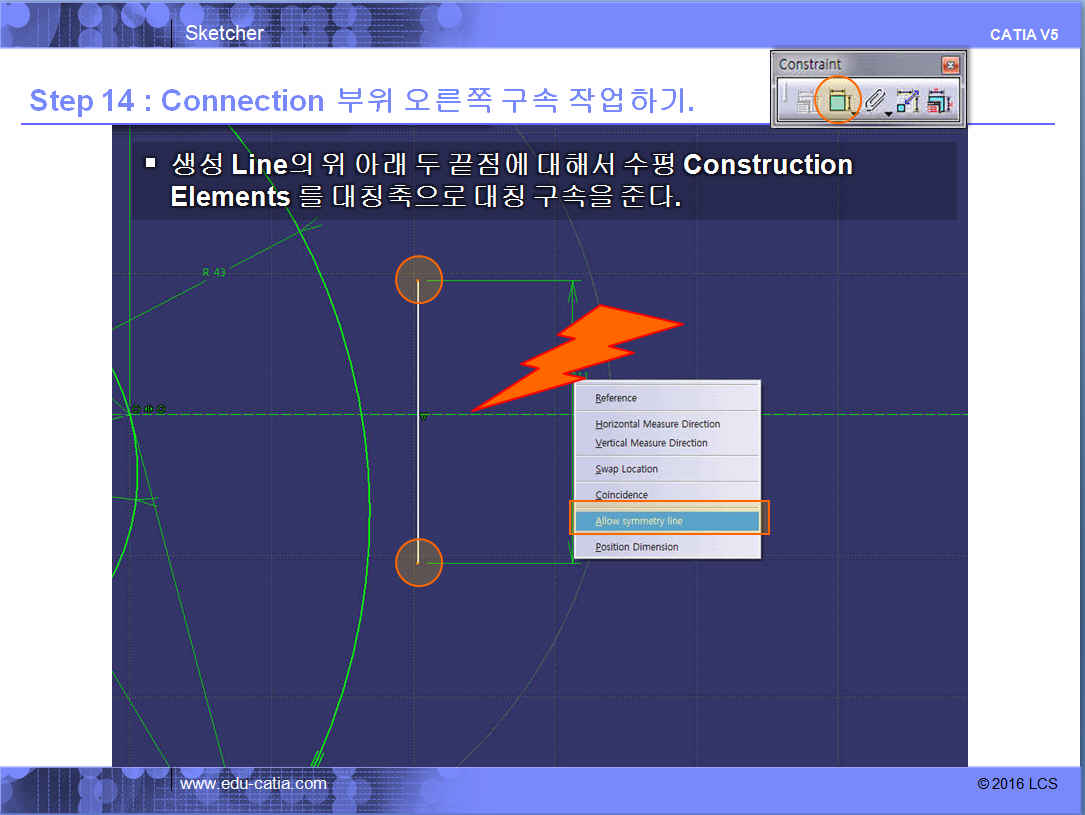This screenshot has width=1085, height=815.
Task: Select Allow symmetry line option
Action: click(639, 521)
